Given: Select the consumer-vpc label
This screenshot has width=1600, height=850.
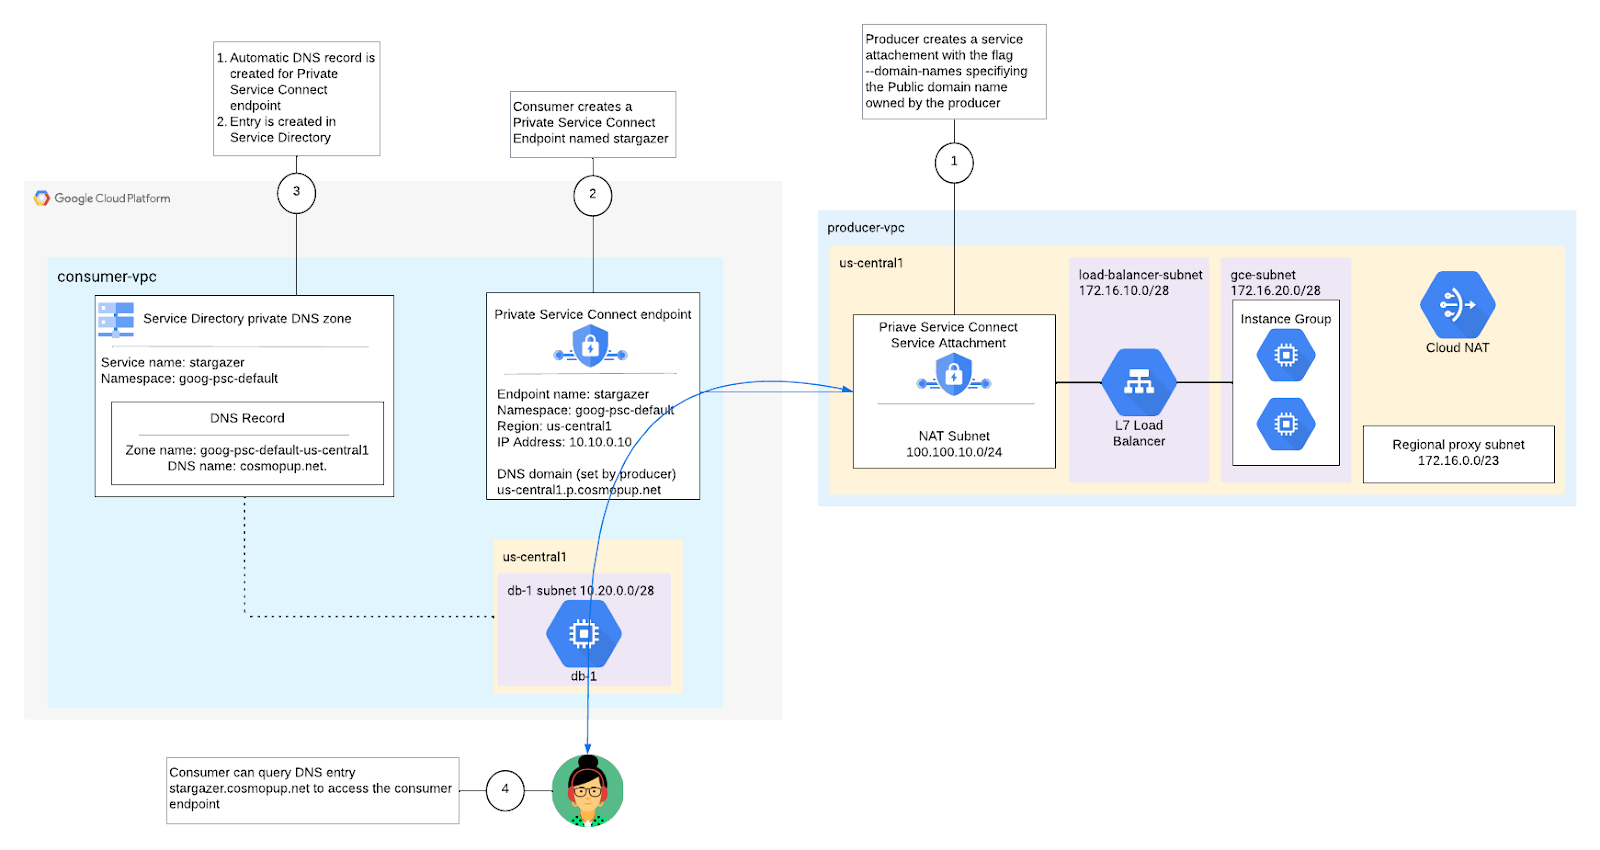Looking at the screenshot, I should coord(107,277).
